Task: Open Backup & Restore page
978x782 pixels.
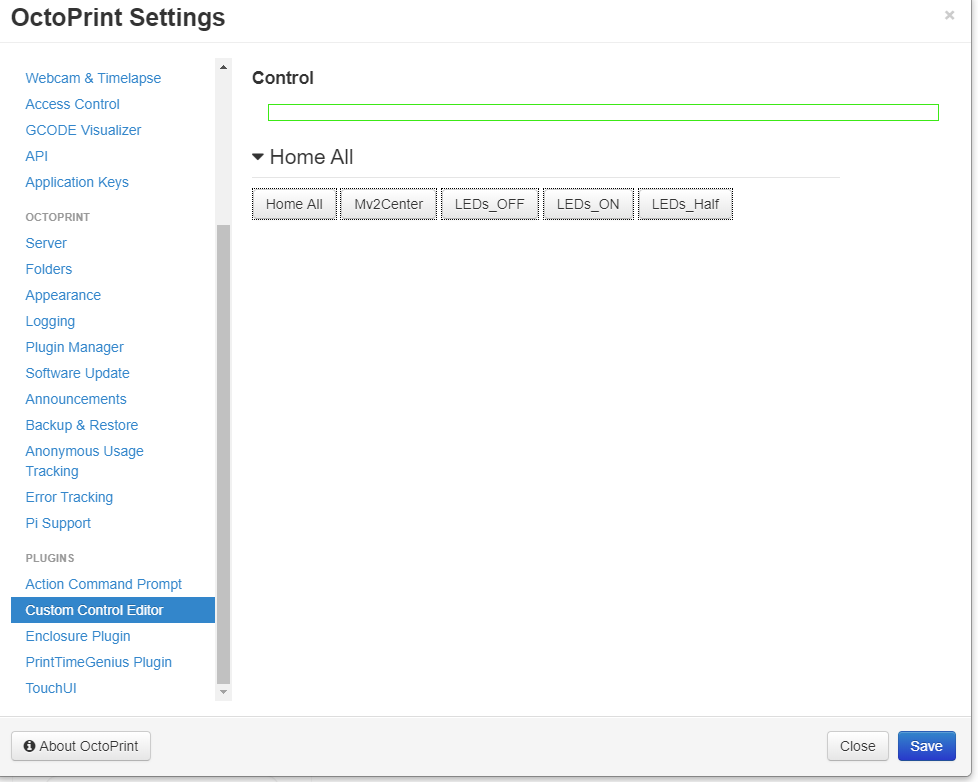Action: pos(82,425)
